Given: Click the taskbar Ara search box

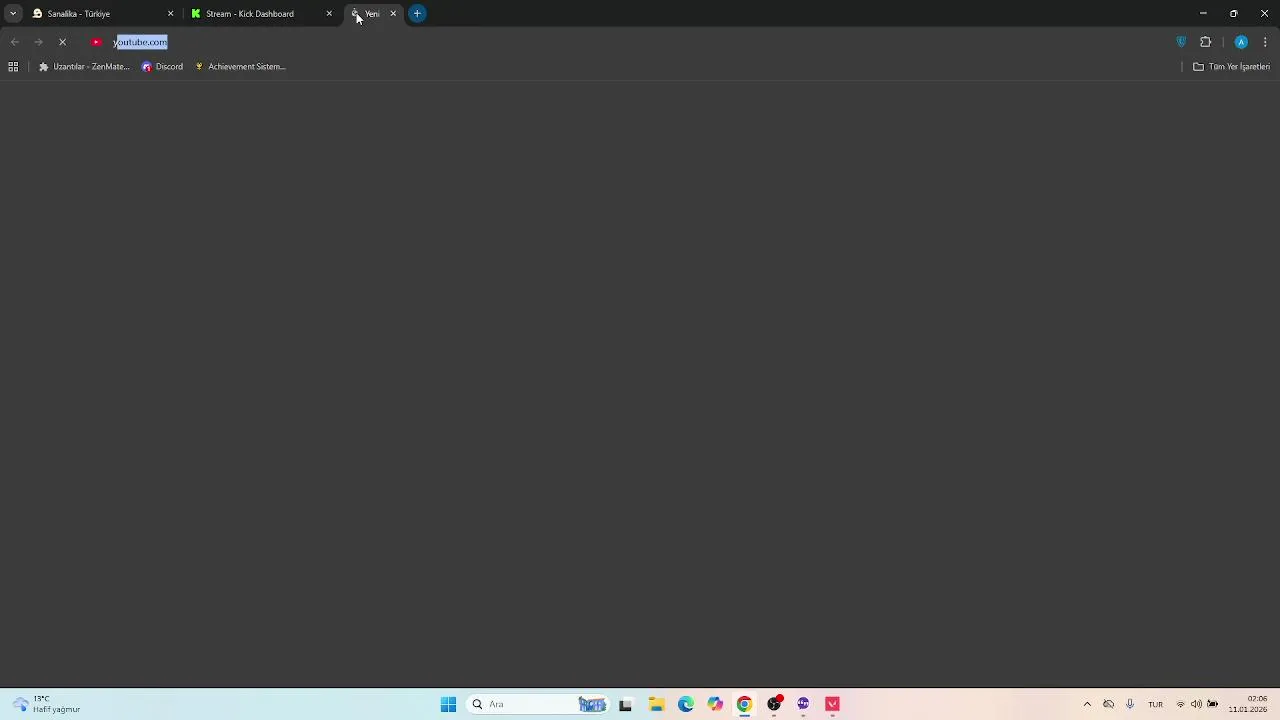Looking at the screenshot, I should [538, 704].
